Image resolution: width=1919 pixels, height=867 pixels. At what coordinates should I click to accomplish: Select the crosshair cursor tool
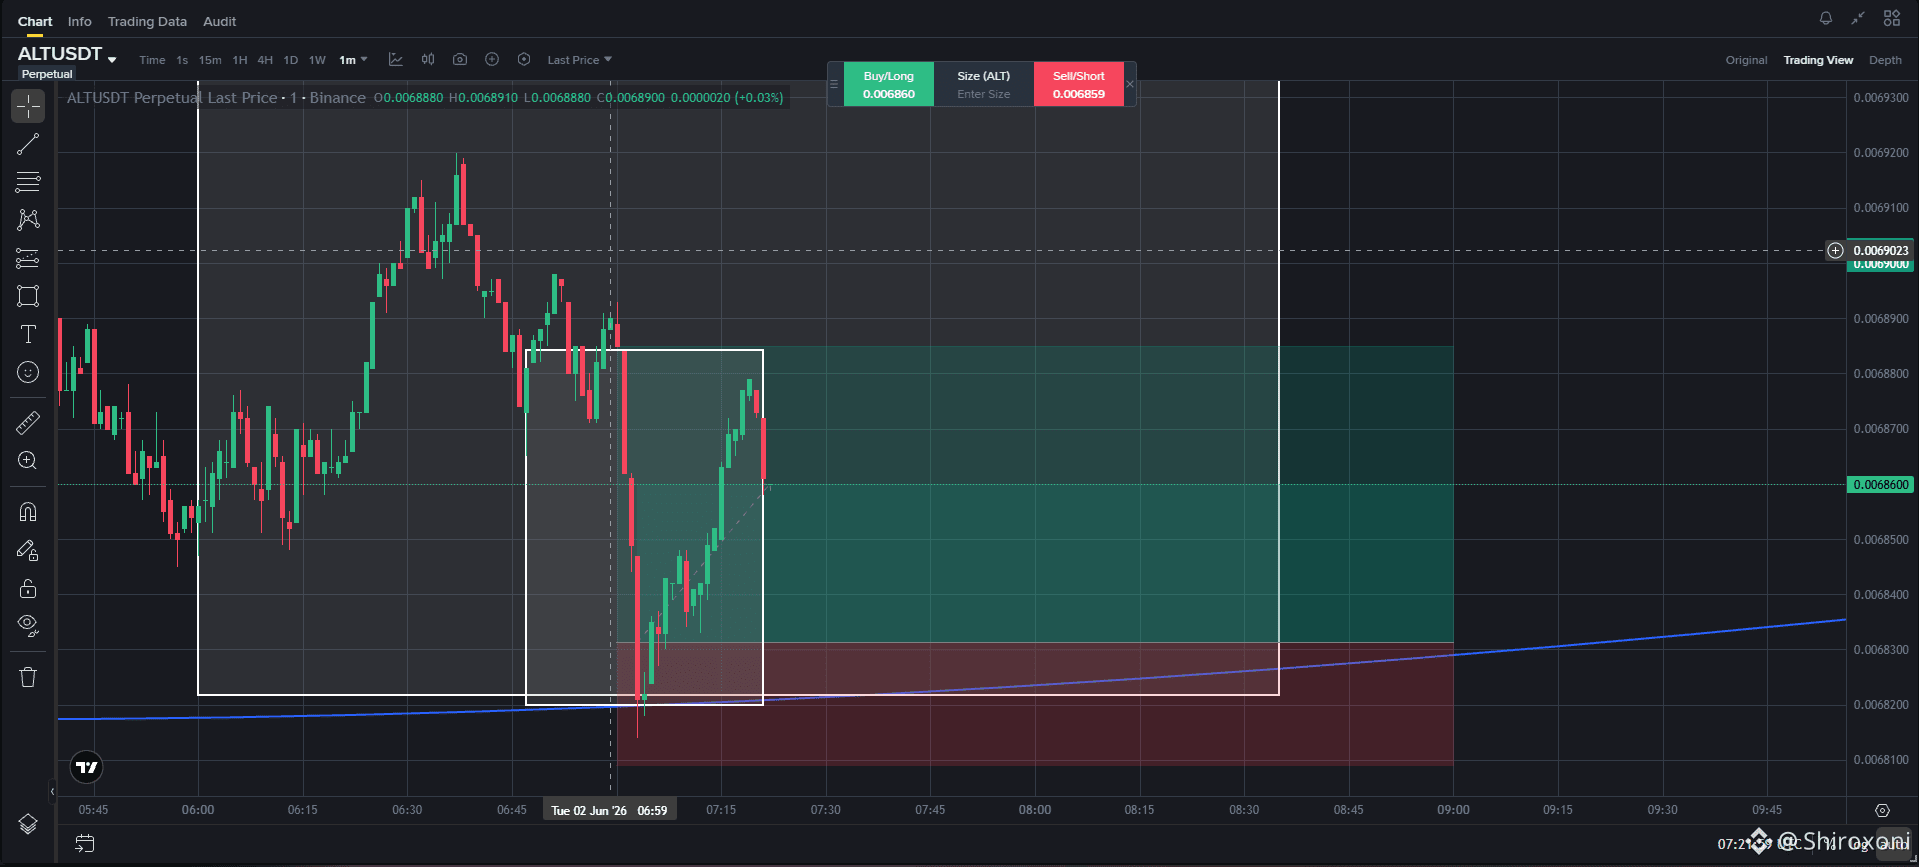tap(28, 106)
